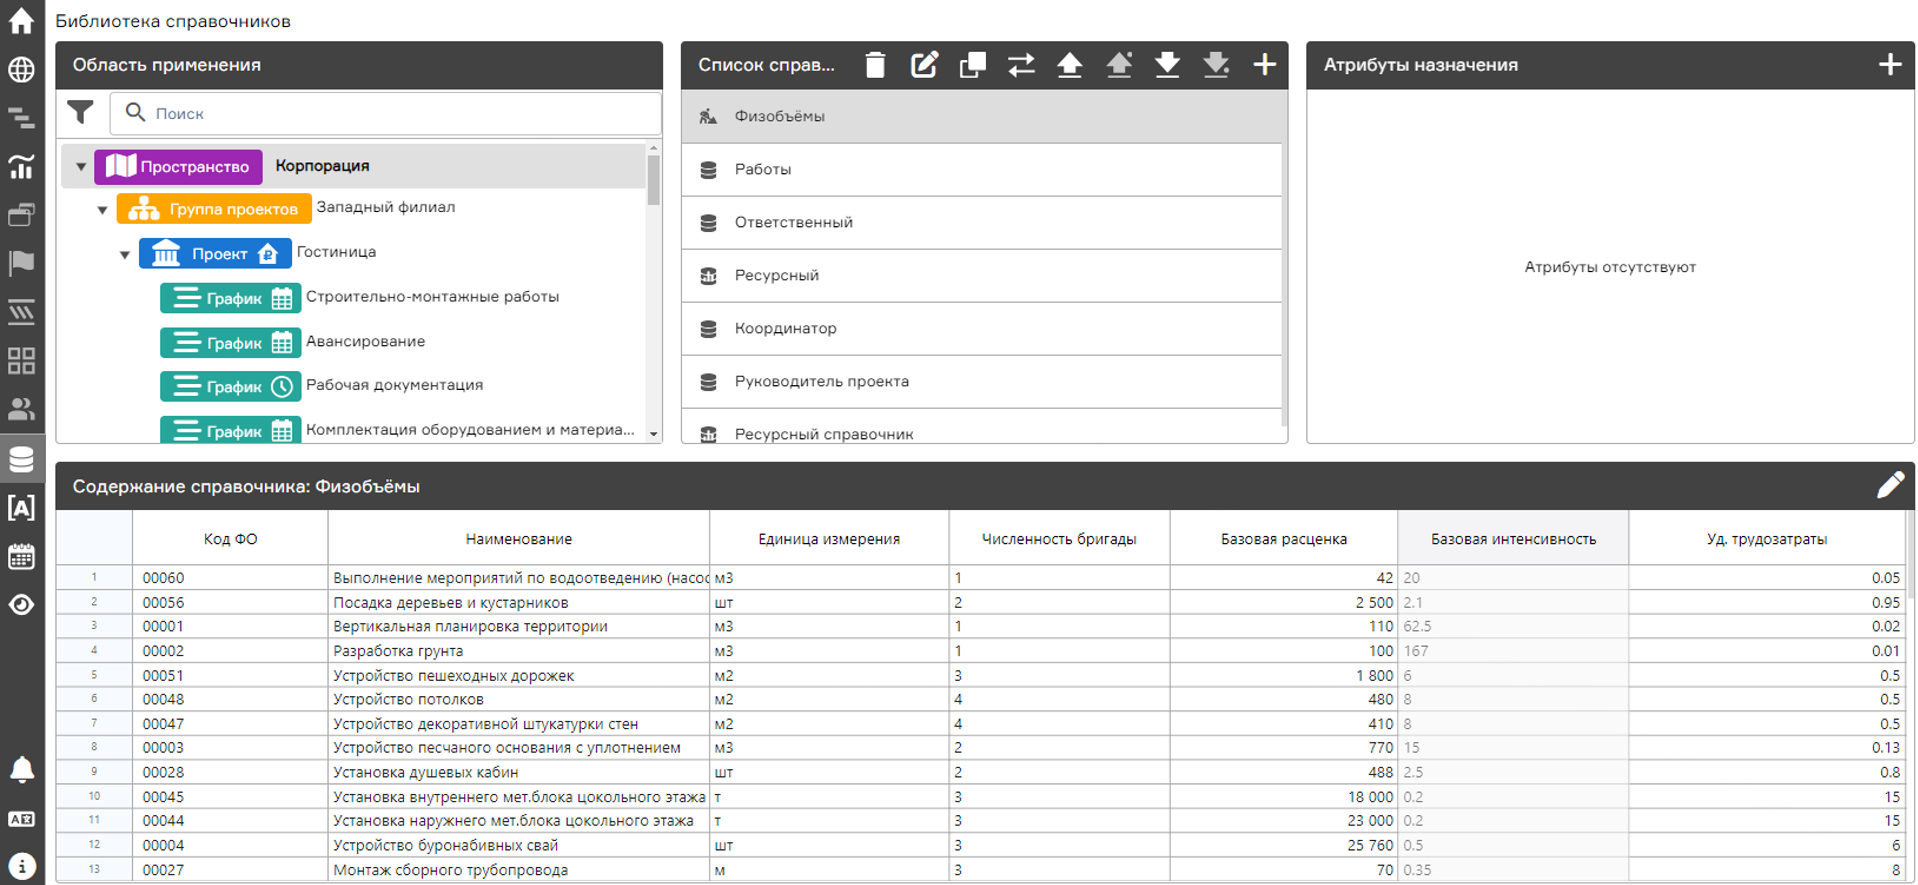Click base rate cell 25 760

coord(1283,845)
